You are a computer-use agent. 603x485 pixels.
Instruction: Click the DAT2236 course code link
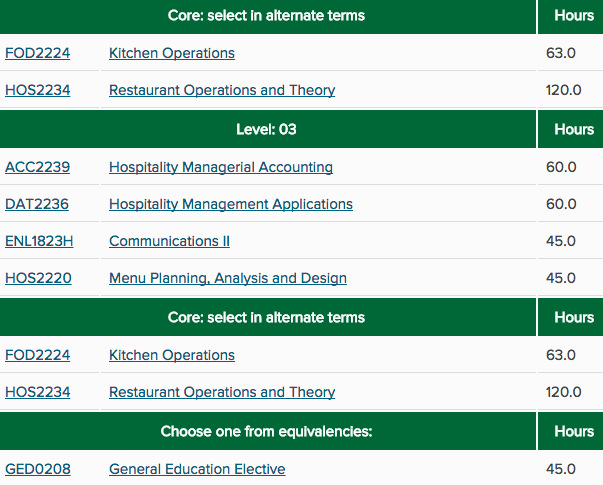tap(37, 204)
